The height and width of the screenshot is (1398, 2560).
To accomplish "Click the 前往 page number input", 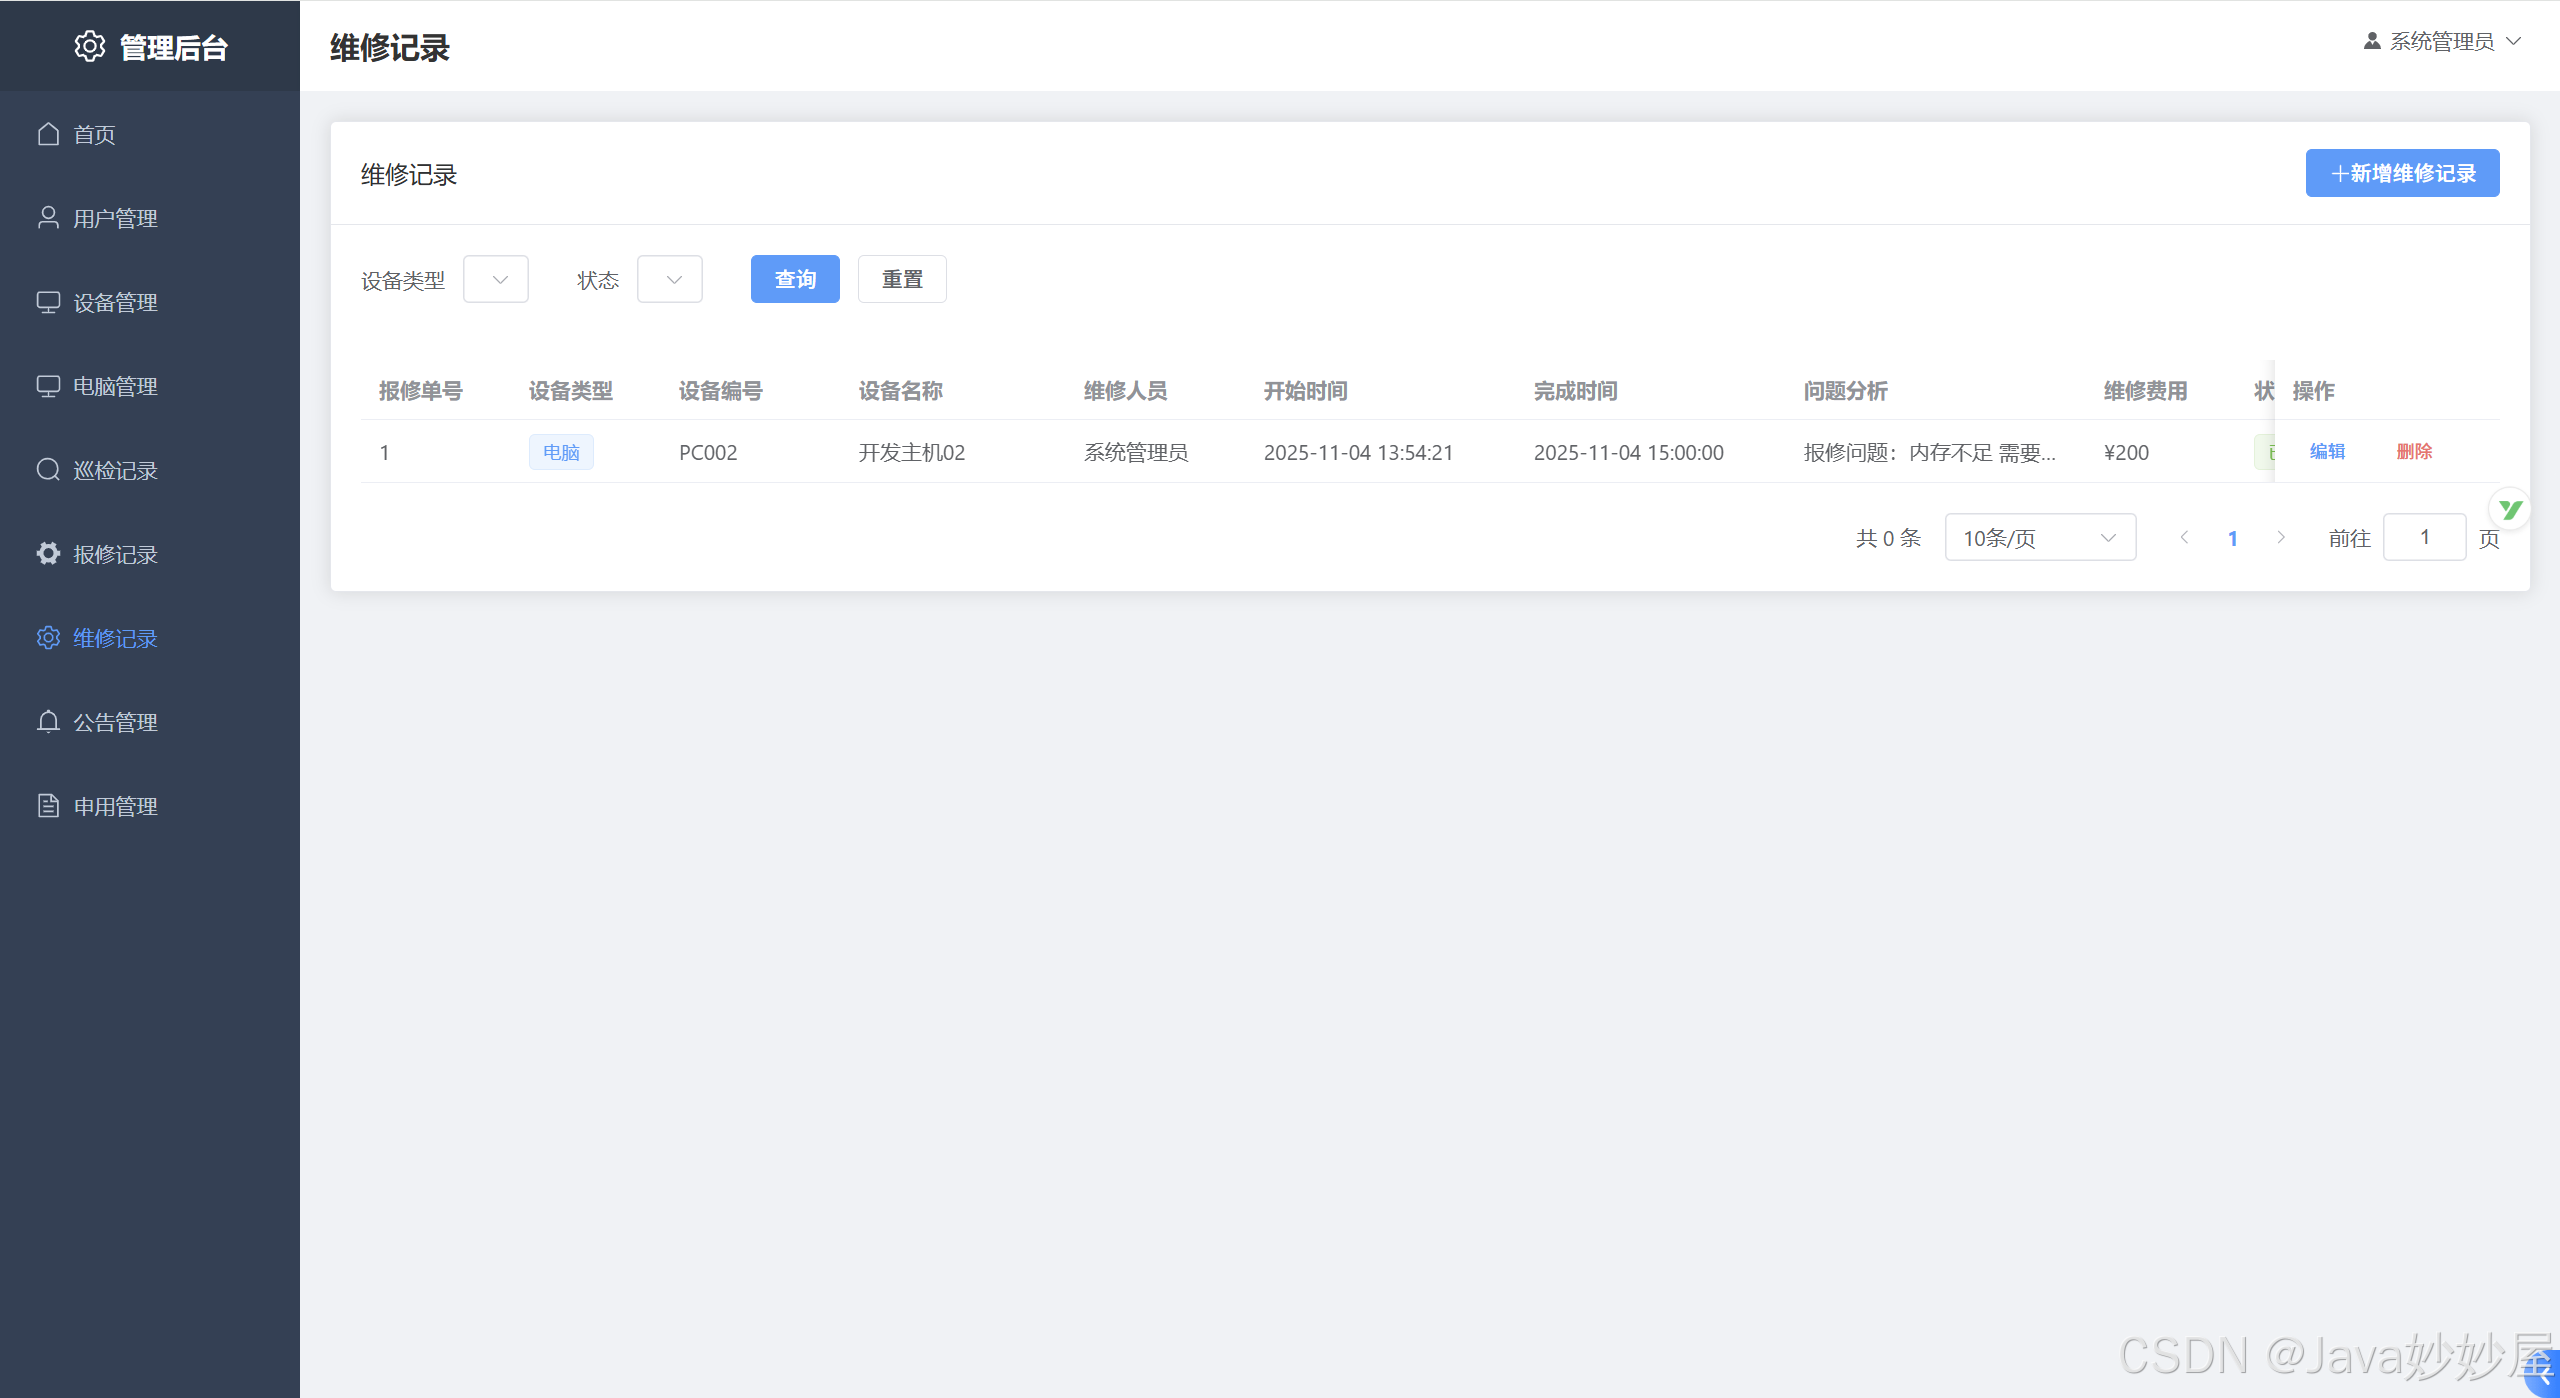I will point(2424,537).
